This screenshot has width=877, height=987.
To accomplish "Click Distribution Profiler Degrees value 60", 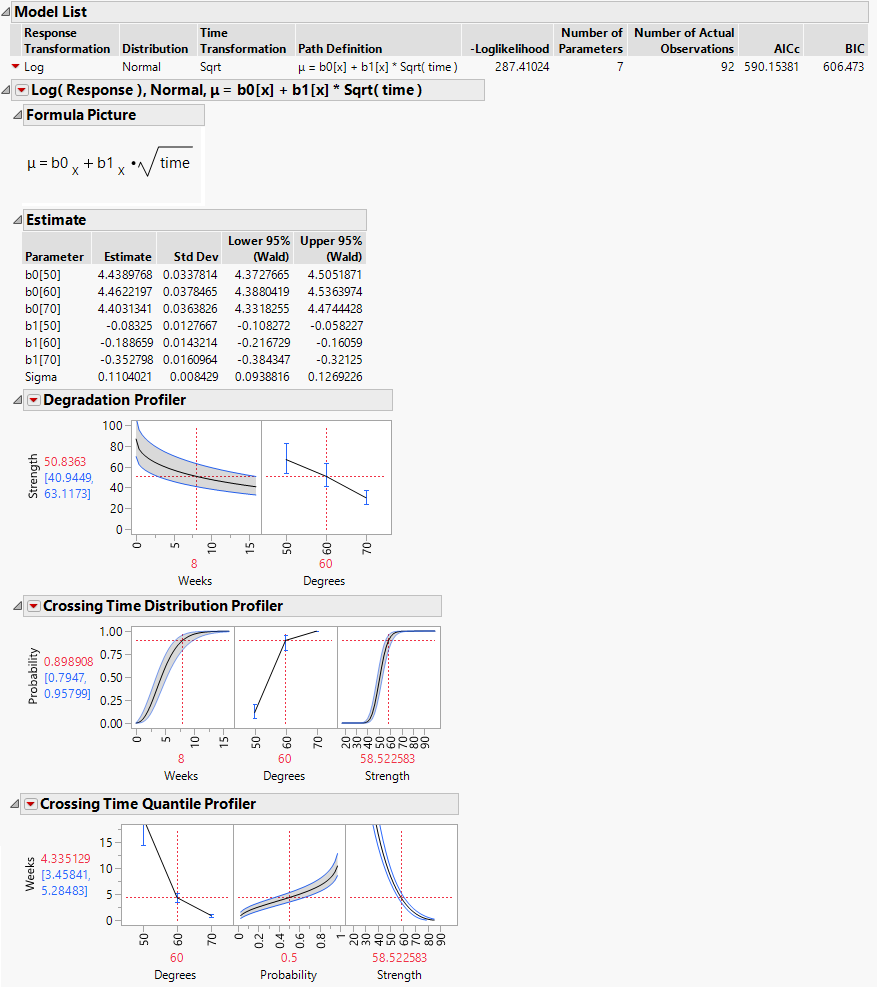I will click(x=285, y=759).
